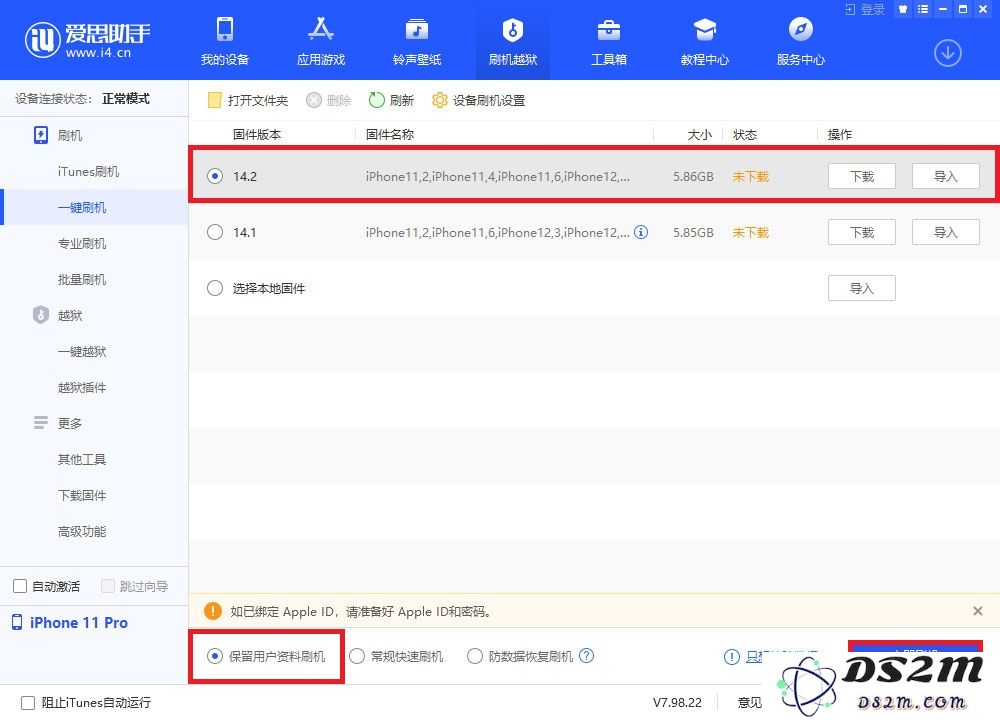Click 未下载 status of firmware 14.2
The image size is (1000, 720).
coord(751,176)
